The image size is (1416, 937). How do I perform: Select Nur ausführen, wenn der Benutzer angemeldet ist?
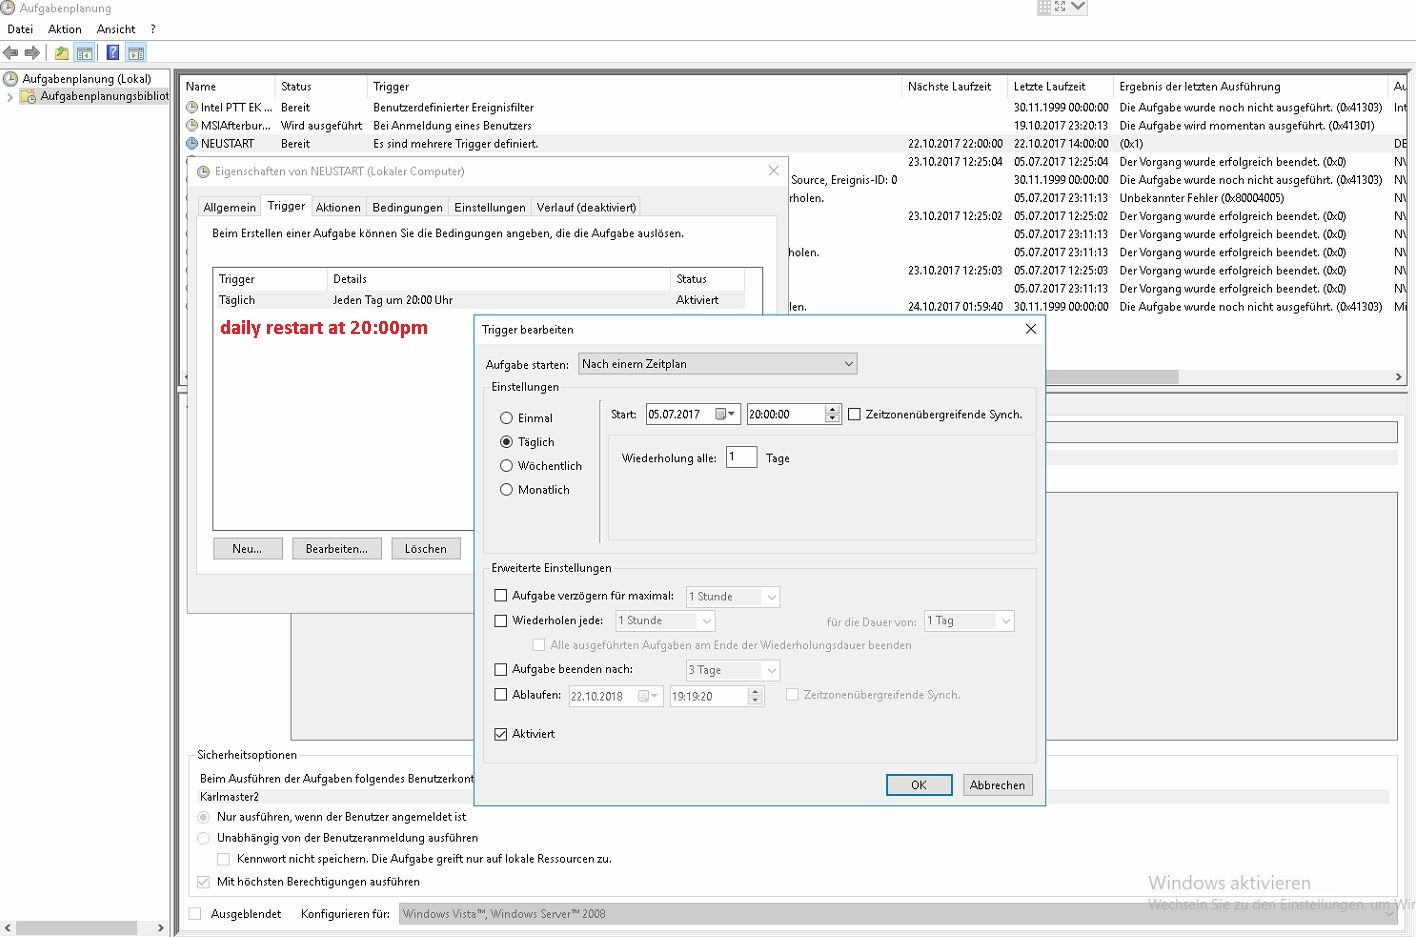pyautogui.click(x=204, y=817)
